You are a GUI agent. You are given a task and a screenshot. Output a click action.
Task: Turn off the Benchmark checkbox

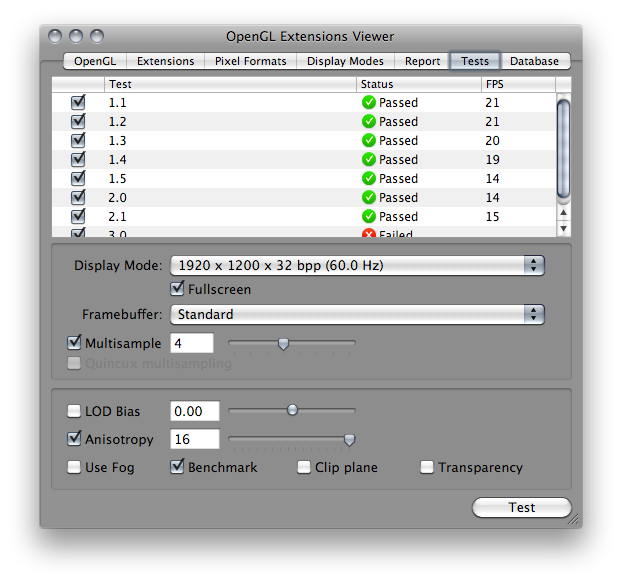tap(177, 467)
